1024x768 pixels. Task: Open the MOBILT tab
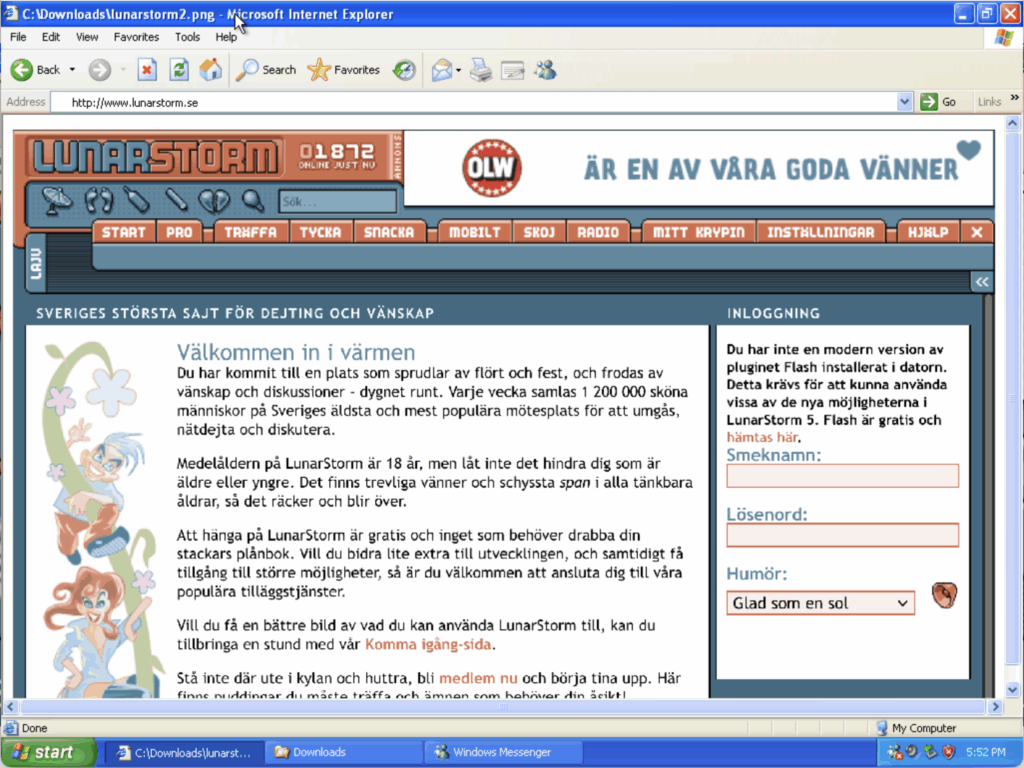point(475,232)
